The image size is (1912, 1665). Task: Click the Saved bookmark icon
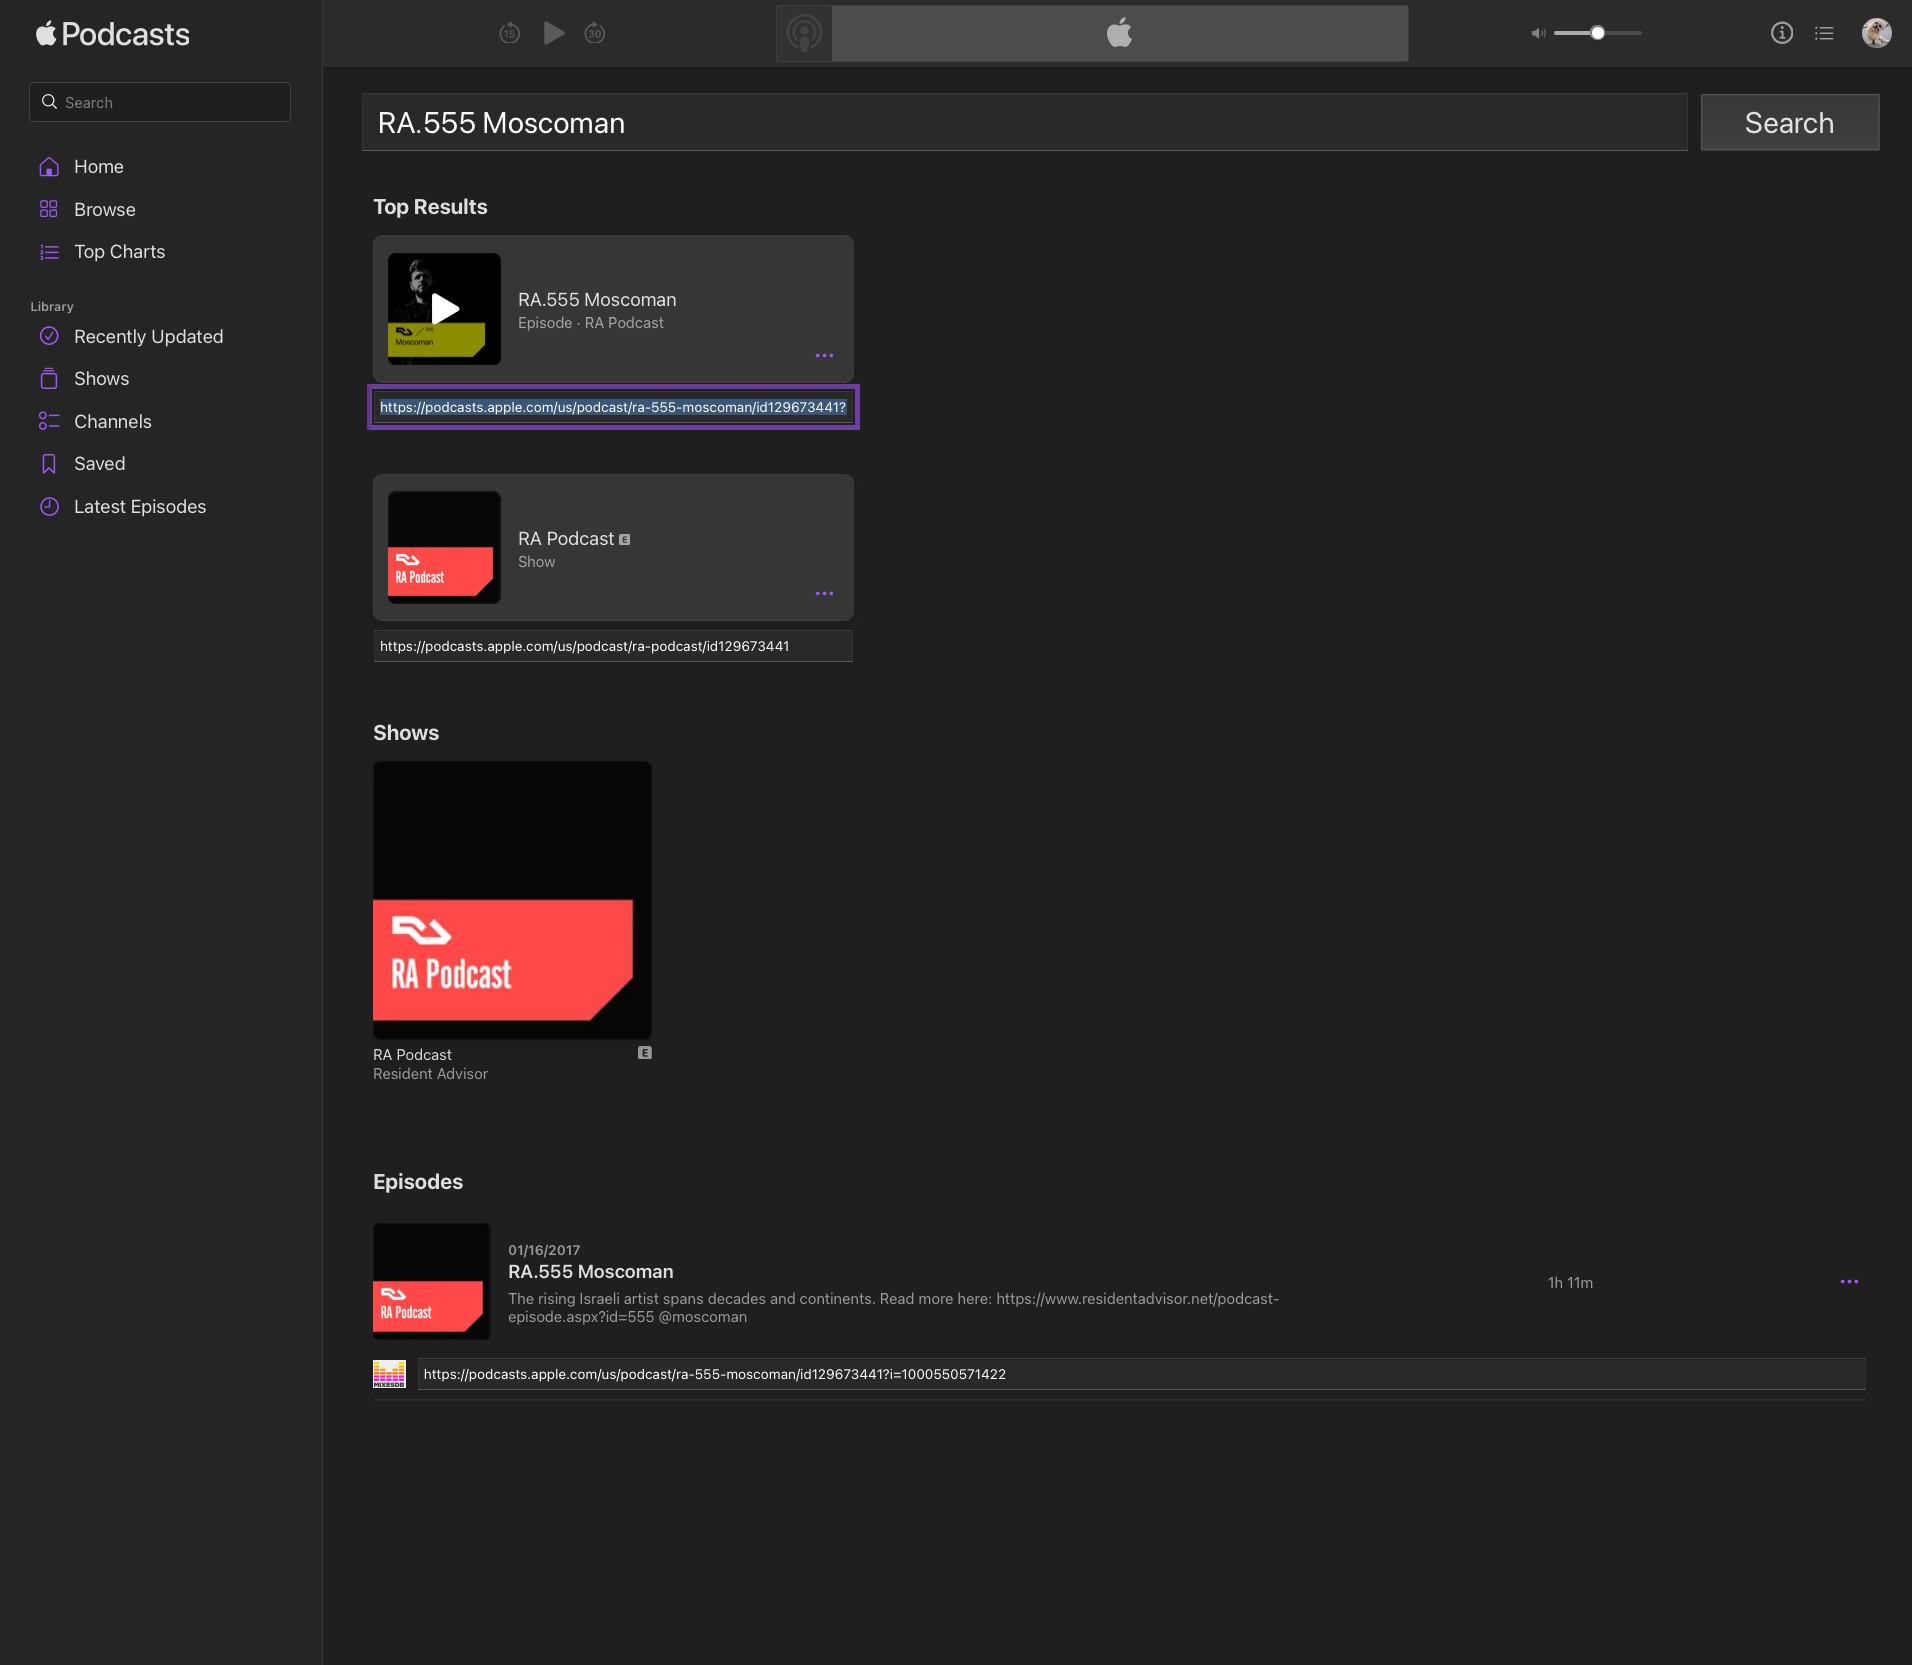49,464
